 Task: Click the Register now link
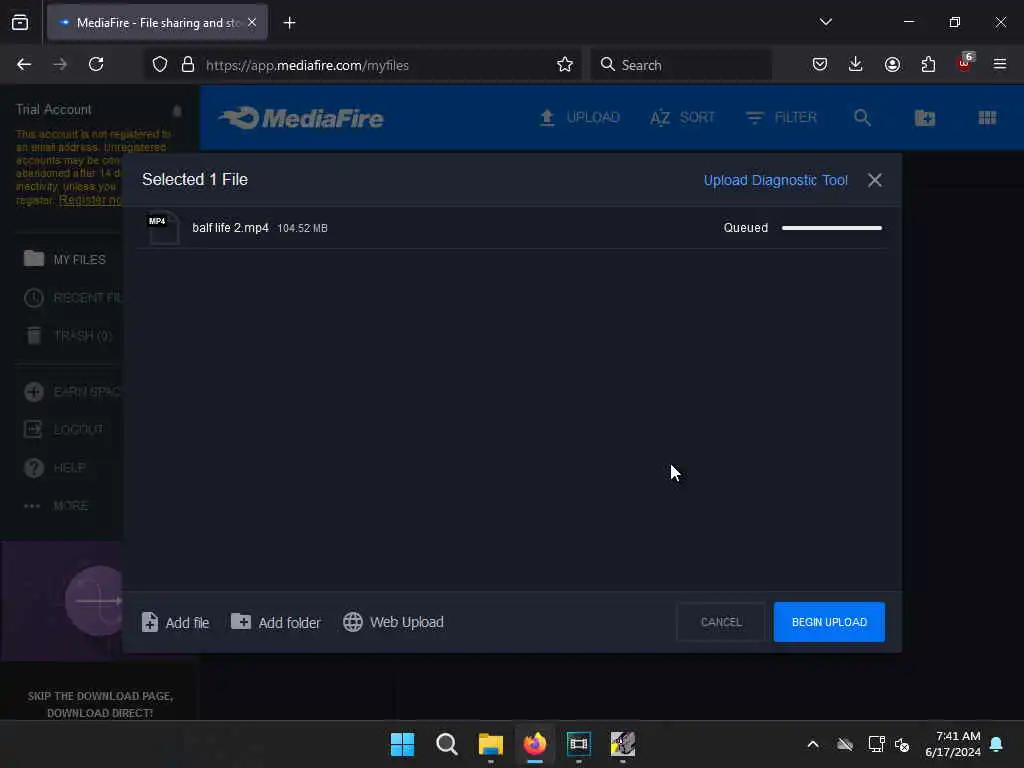pyautogui.click(x=90, y=200)
